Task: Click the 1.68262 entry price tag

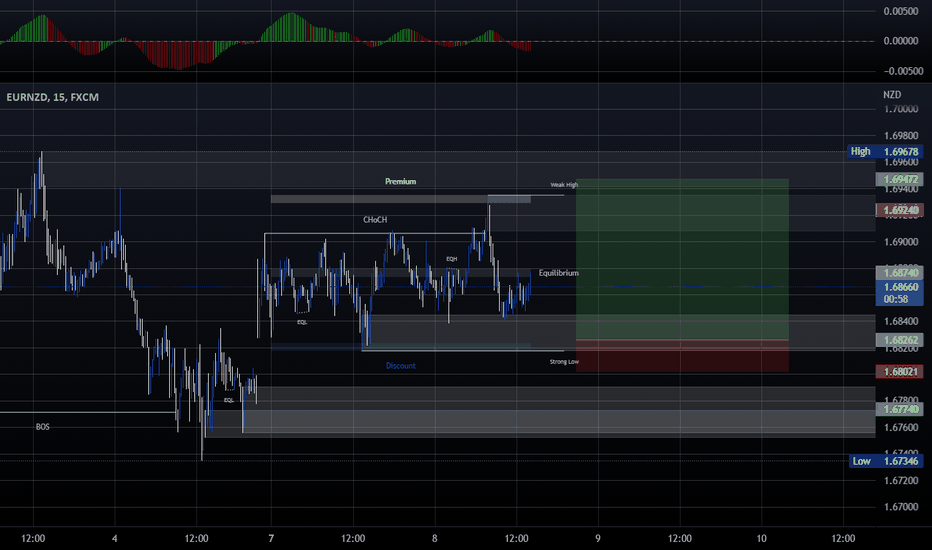Action: [x=899, y=340]
